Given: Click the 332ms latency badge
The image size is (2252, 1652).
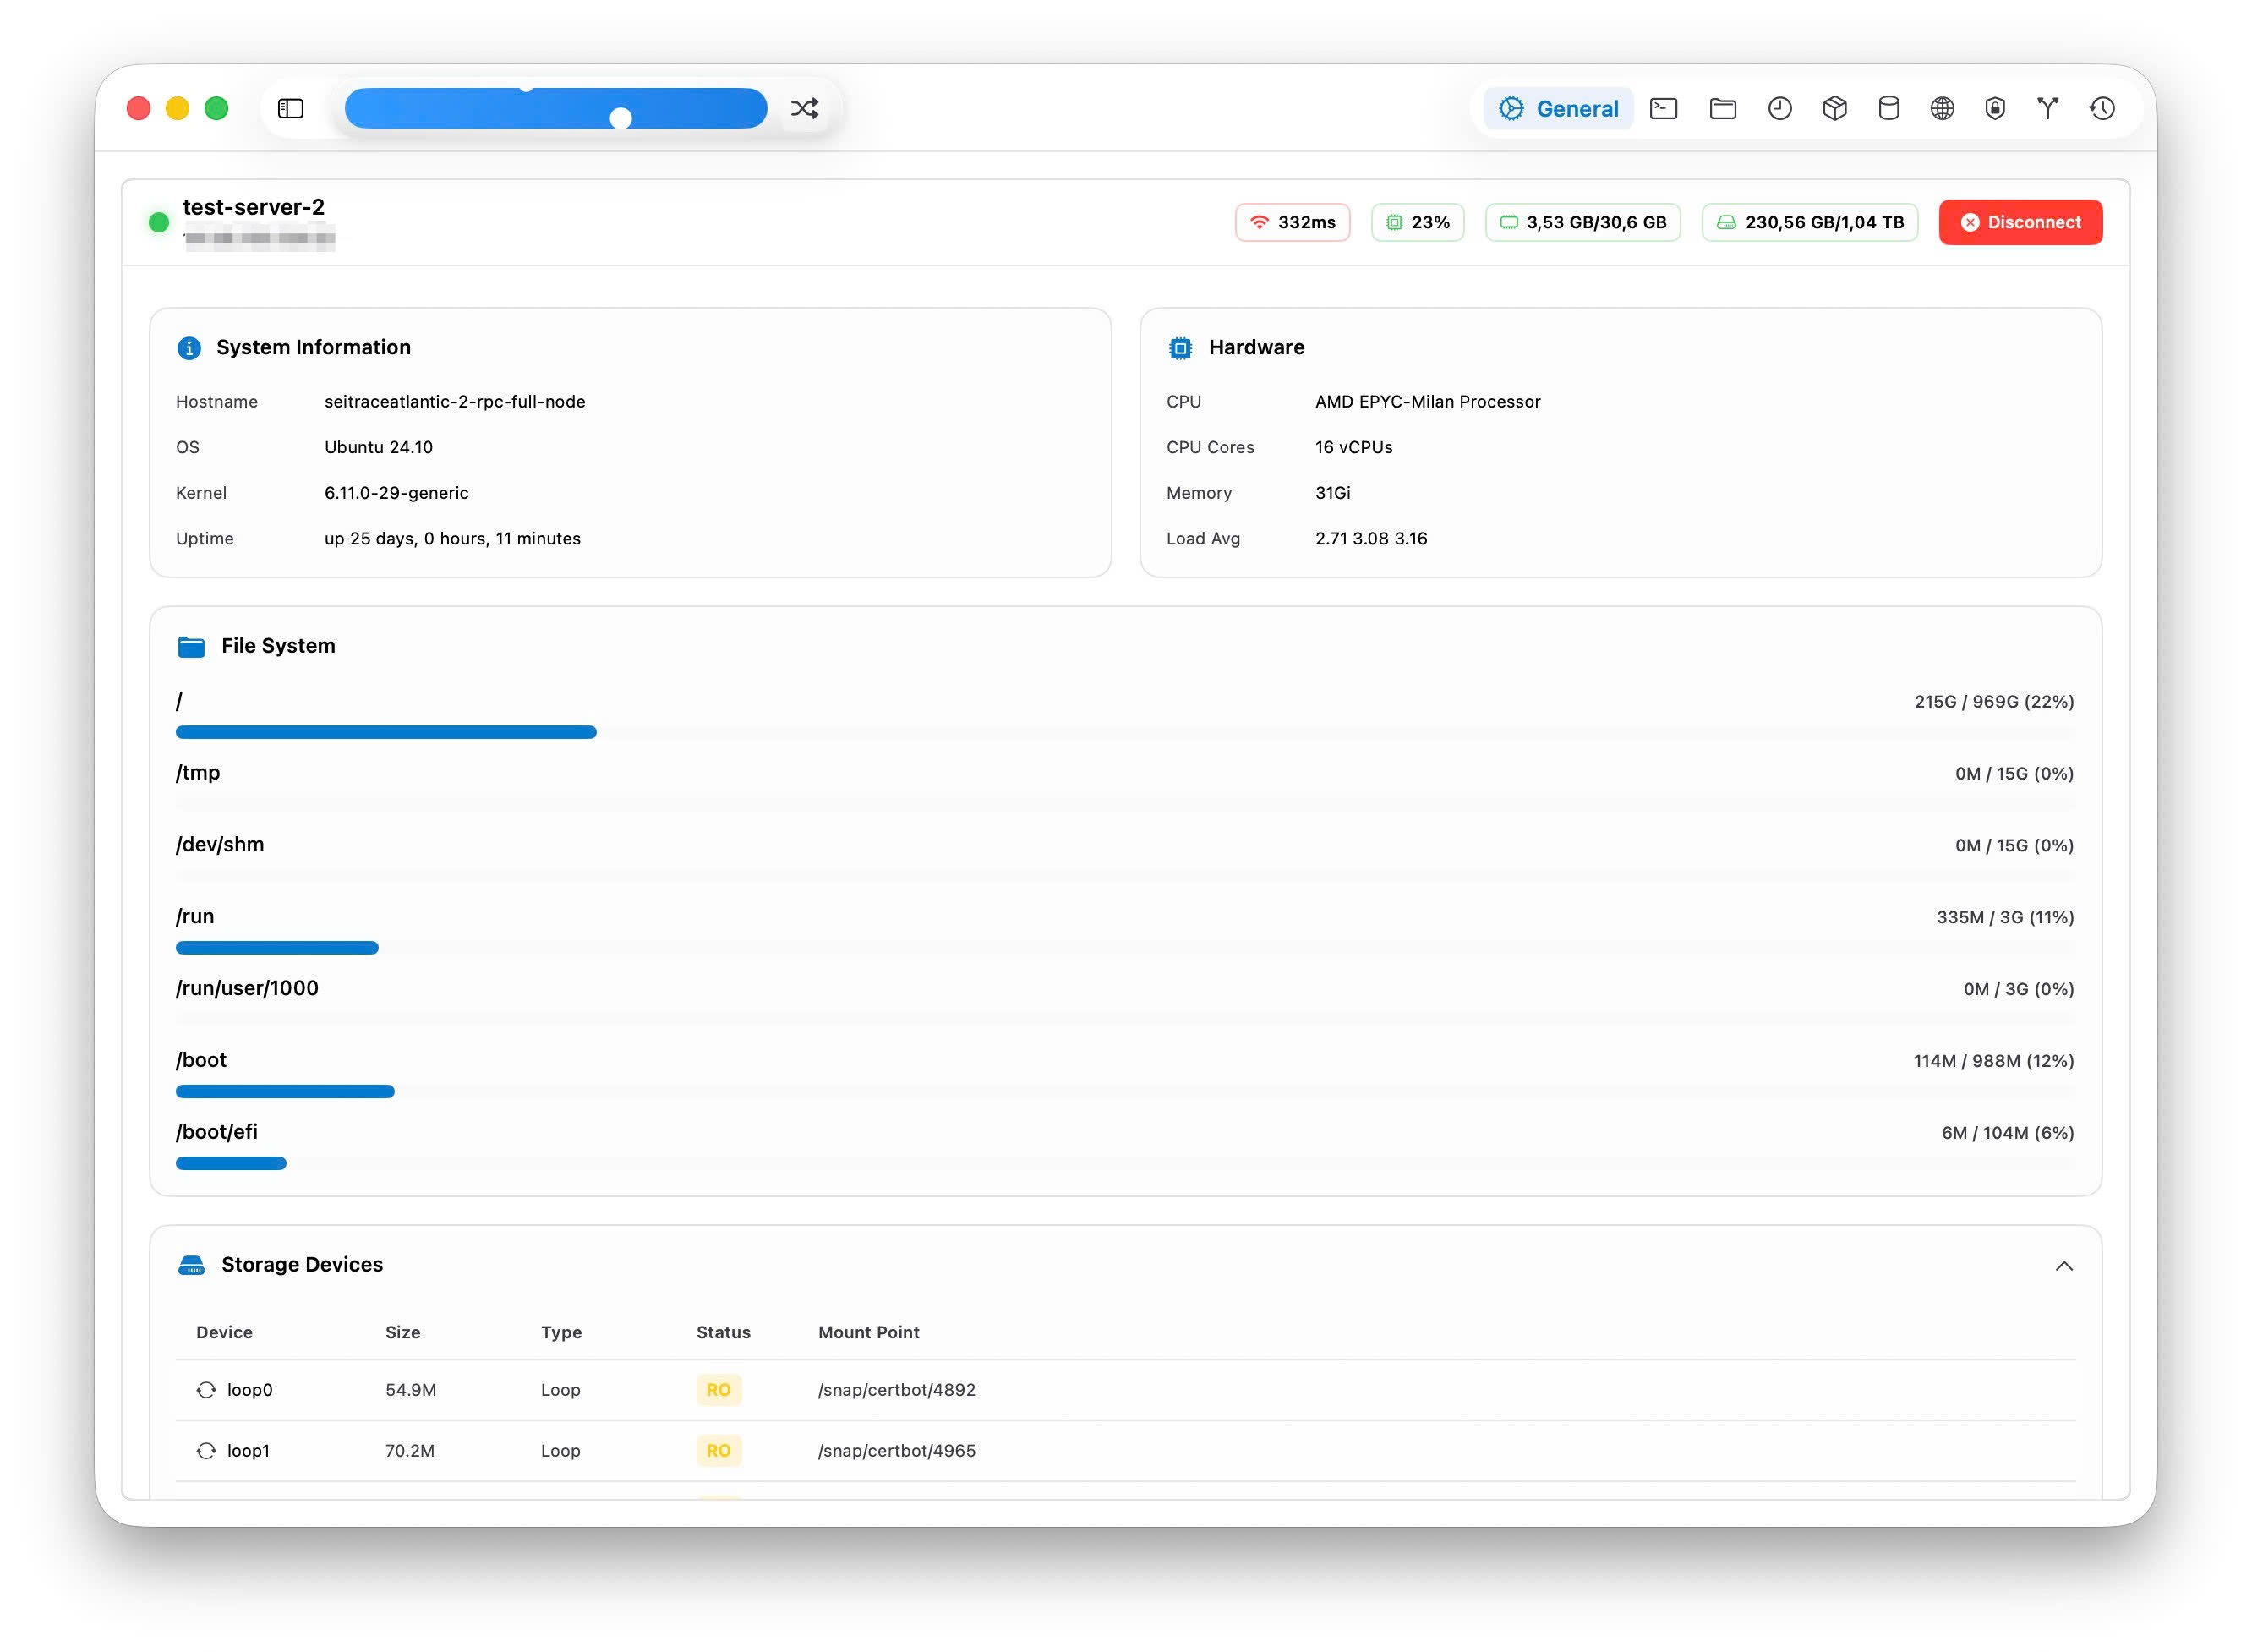Looking at the screenshot, I should click(x=1292, y=222).
